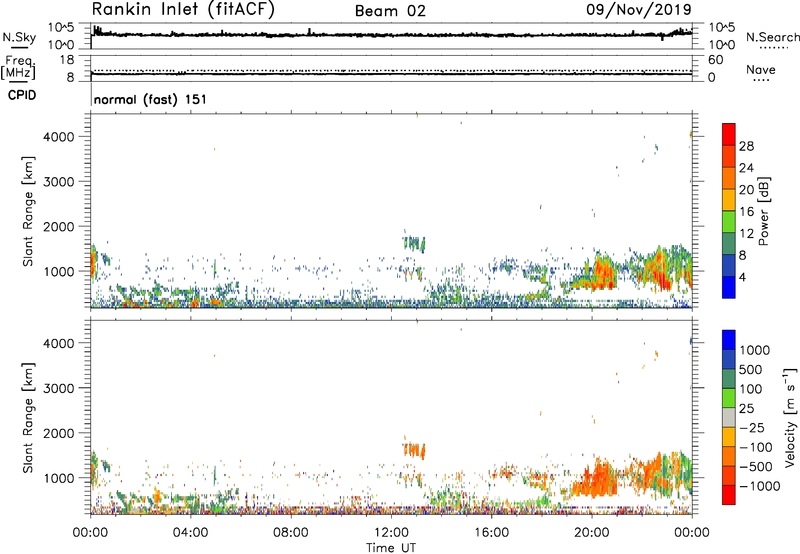Click the '24' label on power colorbar

click(746, 168)
